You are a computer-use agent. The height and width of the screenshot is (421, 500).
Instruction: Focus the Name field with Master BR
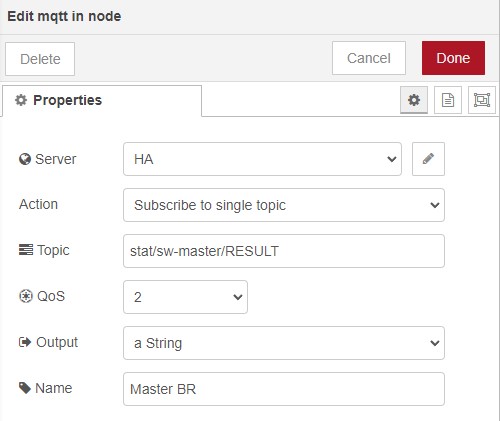pyautogui.click(x=284, y=389)
